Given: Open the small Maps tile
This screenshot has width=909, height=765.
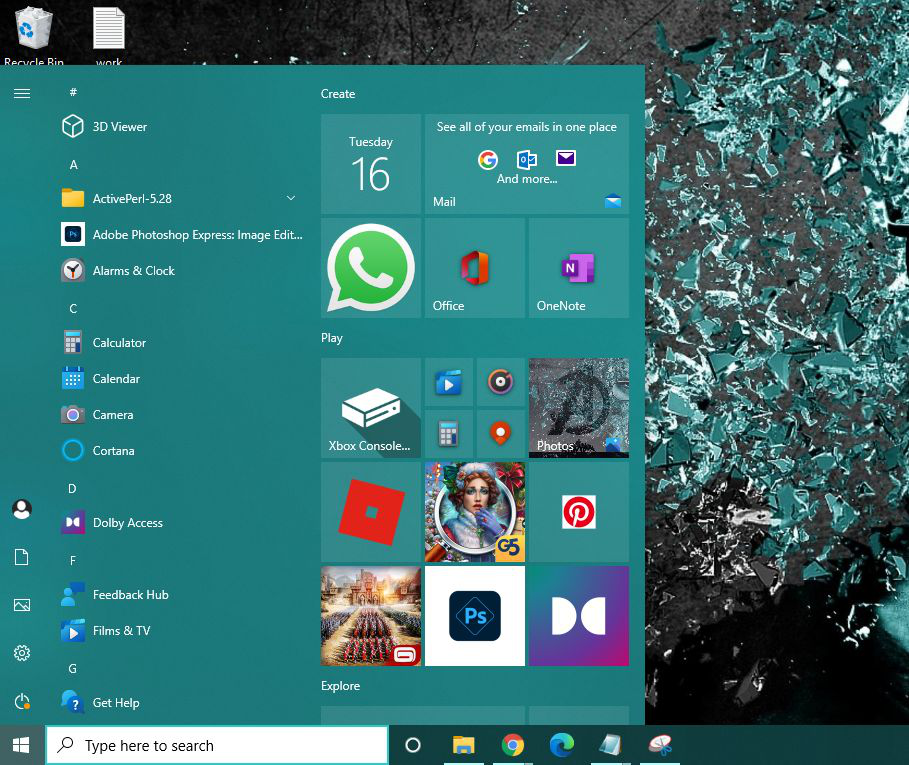Looking at the screenshot, I should pos(501,434).
